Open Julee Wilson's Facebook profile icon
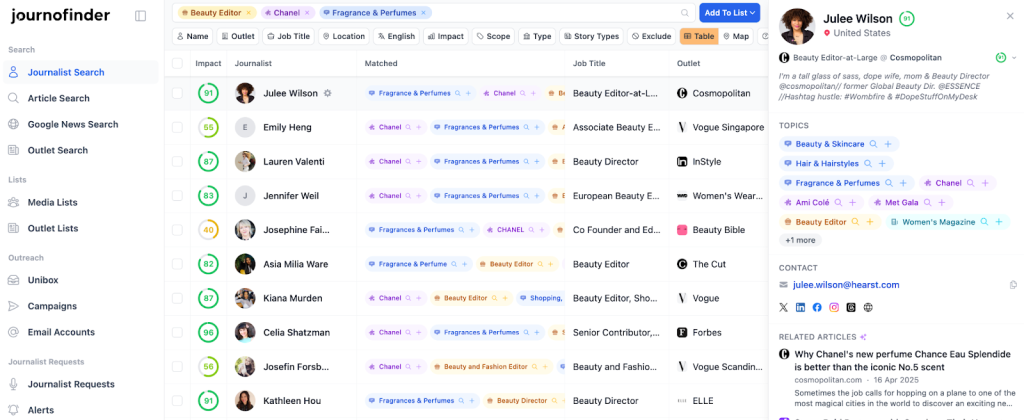 817,307
